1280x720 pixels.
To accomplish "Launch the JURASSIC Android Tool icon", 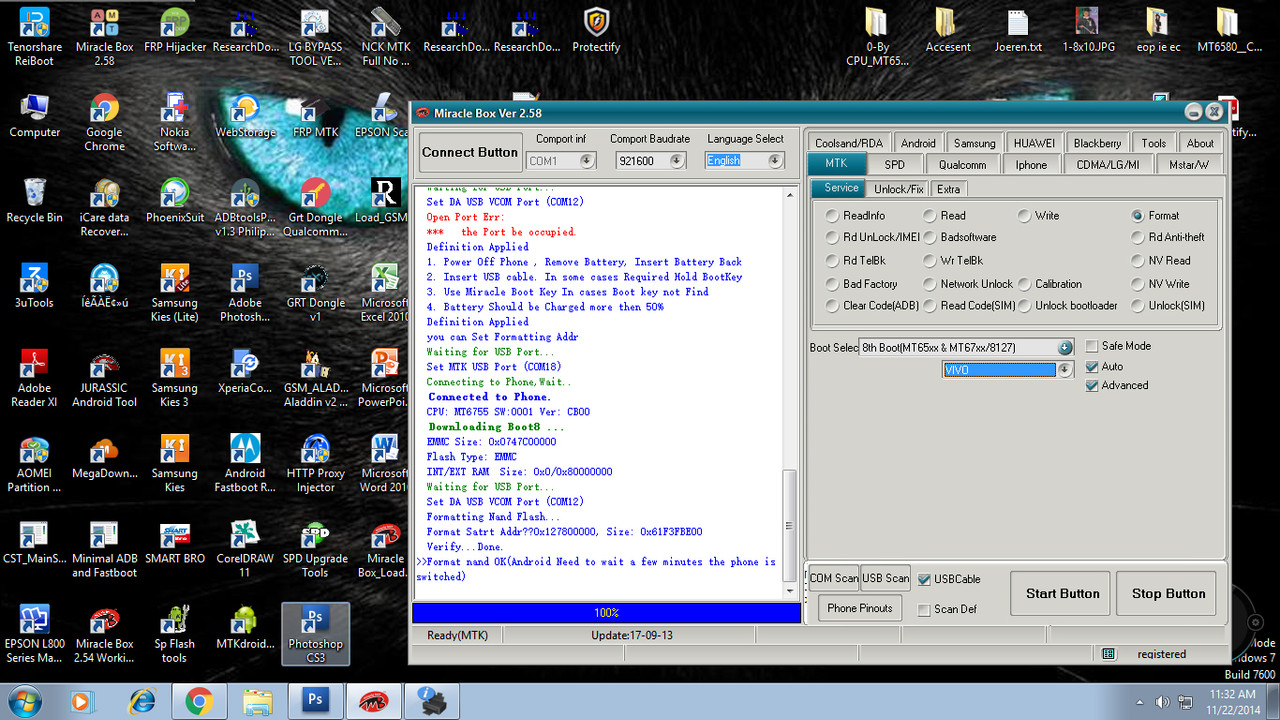I will pyautogui.click(x=104, y=378).
